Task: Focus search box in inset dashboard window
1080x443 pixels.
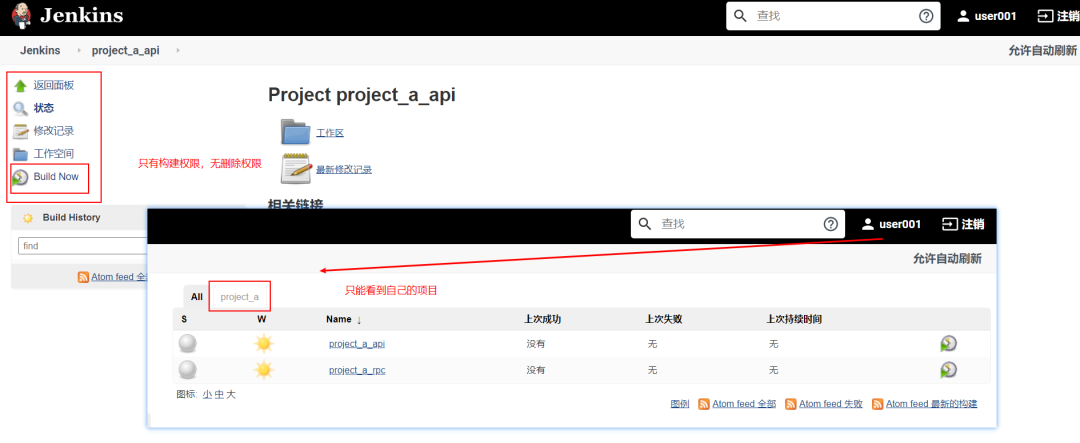Action: click(738, 224)
